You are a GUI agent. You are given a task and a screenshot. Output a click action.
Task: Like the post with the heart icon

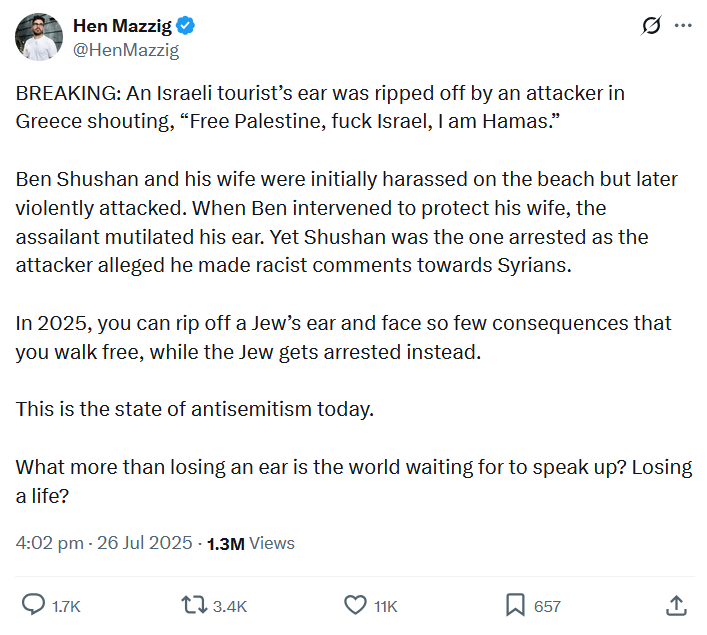[x=355, y=605]
